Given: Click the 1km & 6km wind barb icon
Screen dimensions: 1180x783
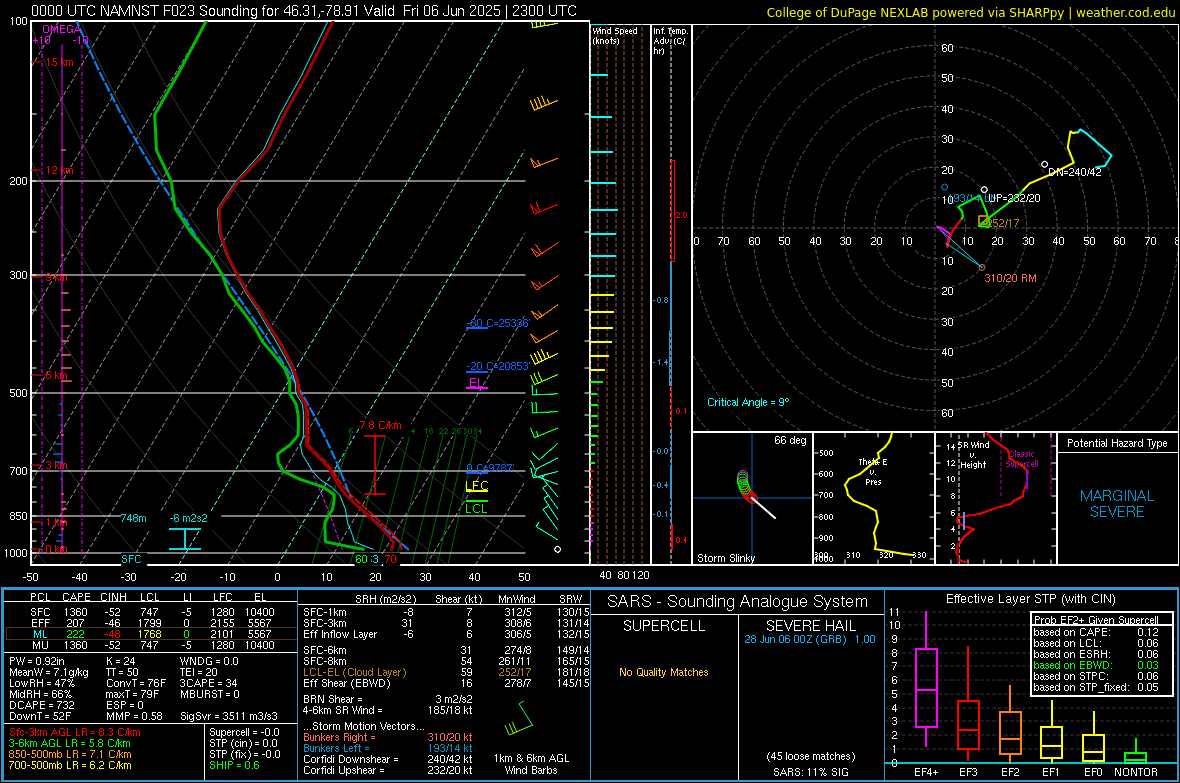Looking at the screenshot, I should pos(519,718).
